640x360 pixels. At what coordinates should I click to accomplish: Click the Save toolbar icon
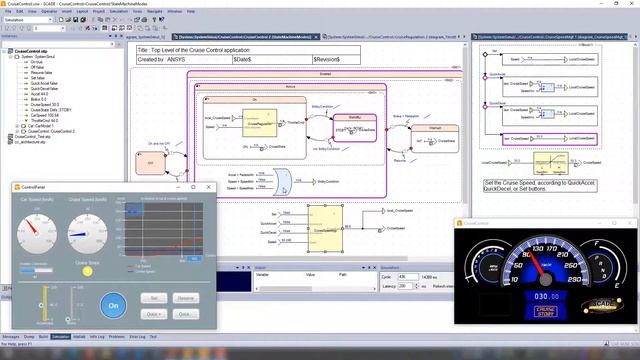point(76,20)
